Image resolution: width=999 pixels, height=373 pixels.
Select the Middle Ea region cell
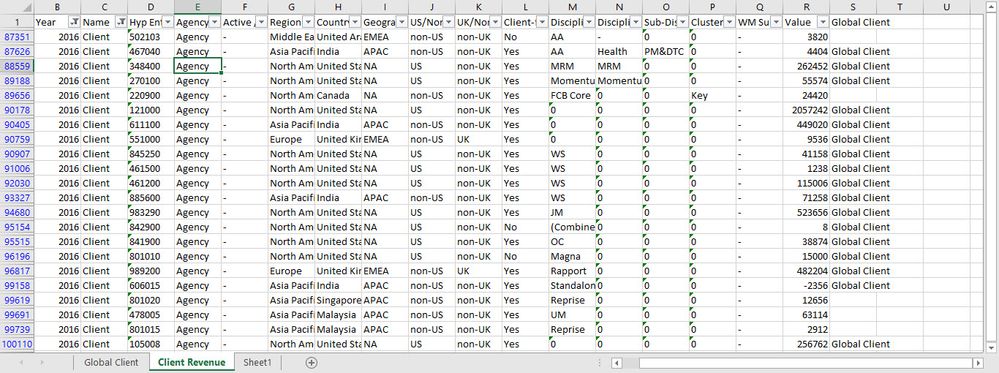(x=291, y=37)
